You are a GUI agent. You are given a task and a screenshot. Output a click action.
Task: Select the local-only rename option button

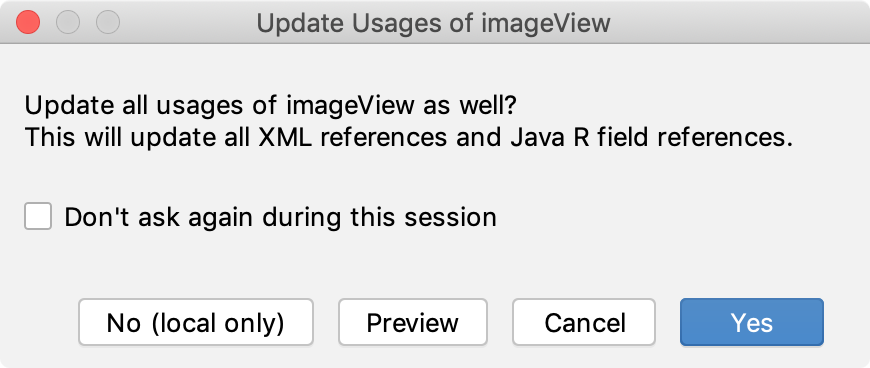(196, 322)
